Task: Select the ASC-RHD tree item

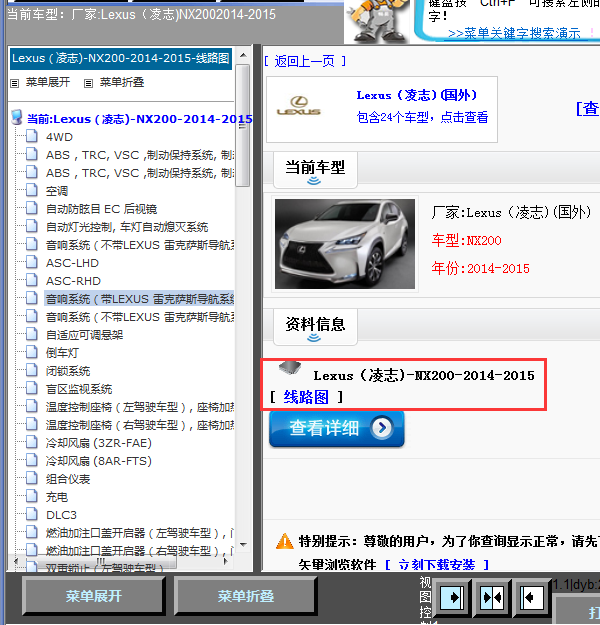Action: coord(73,281)
